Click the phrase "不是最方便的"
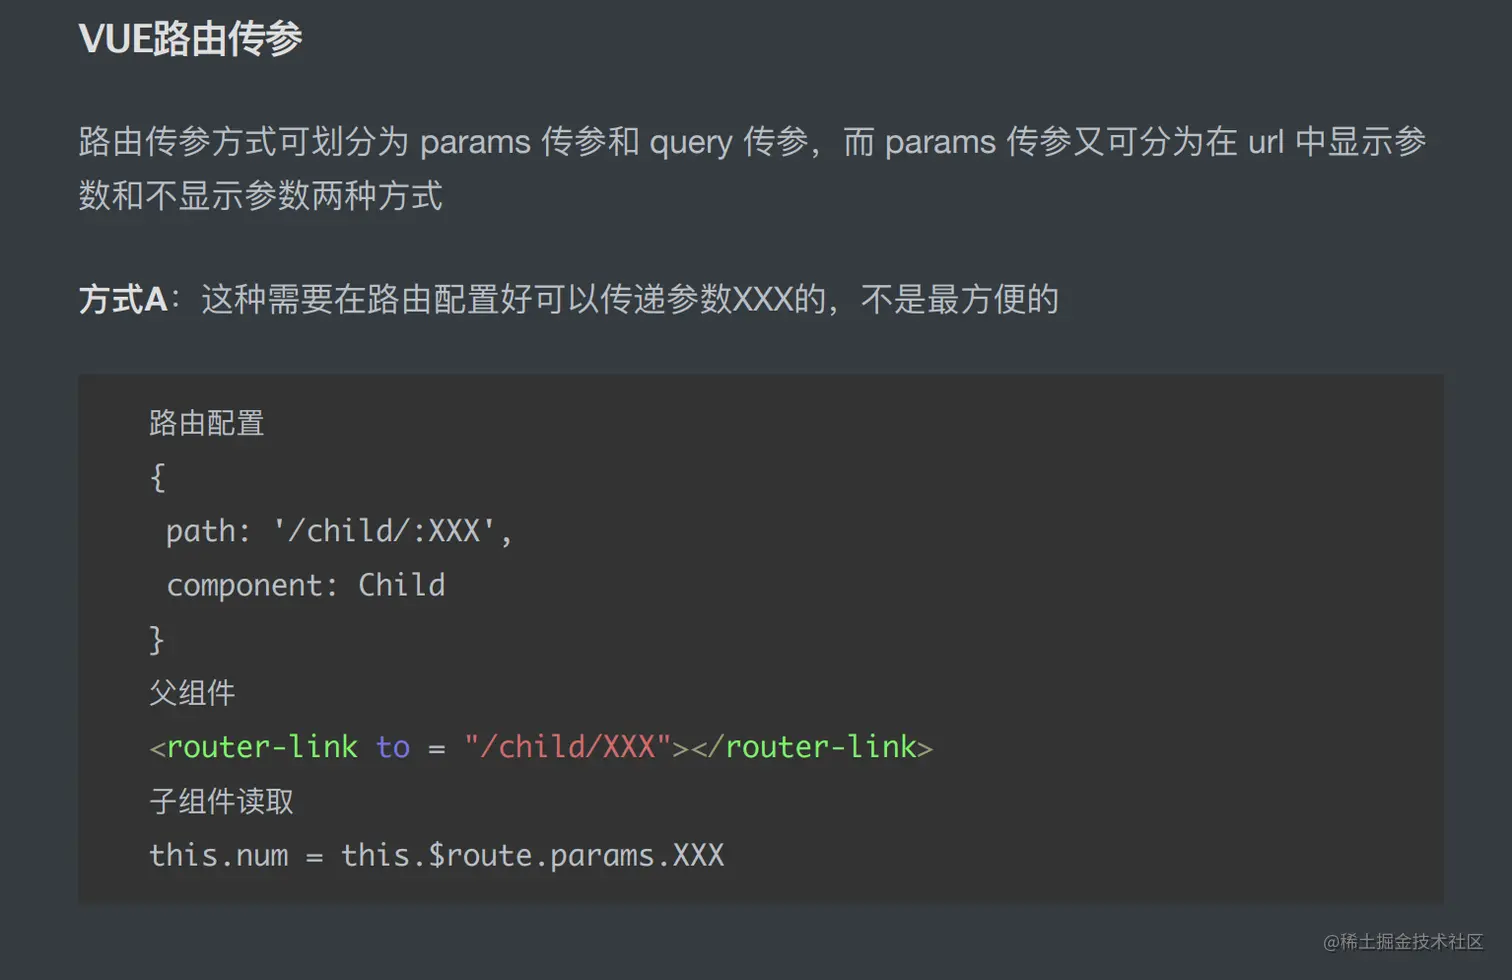This screenshot has height=980, width=1512. click(959, 299)
